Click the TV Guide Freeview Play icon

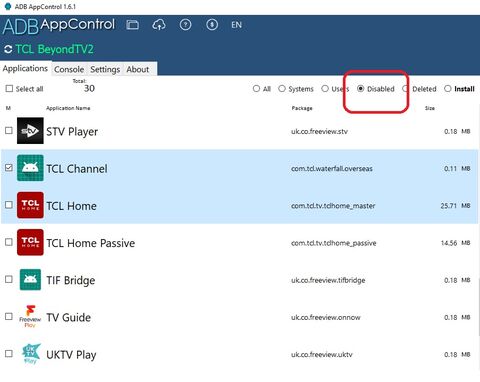pos(30,317)
